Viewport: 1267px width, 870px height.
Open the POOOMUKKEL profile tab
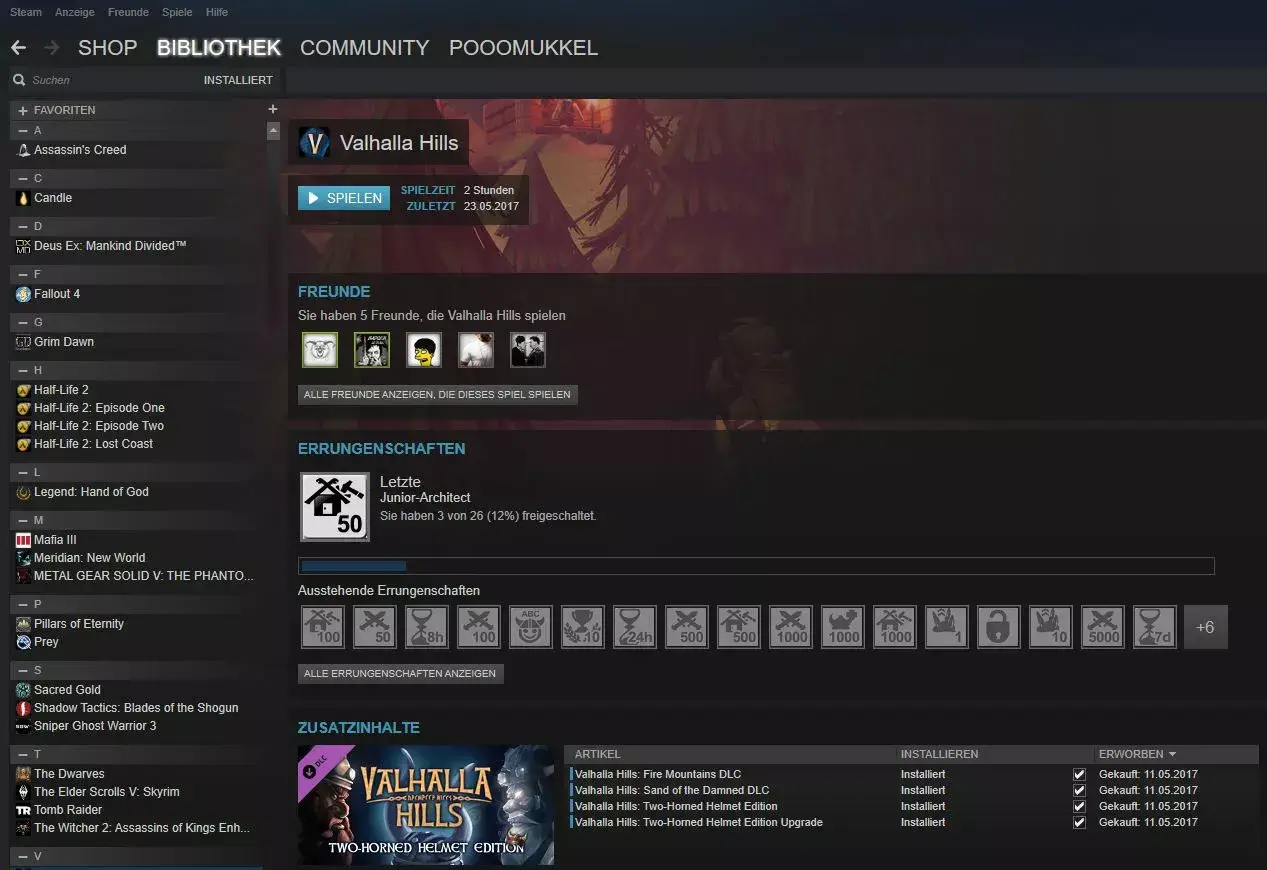point(523,48)
